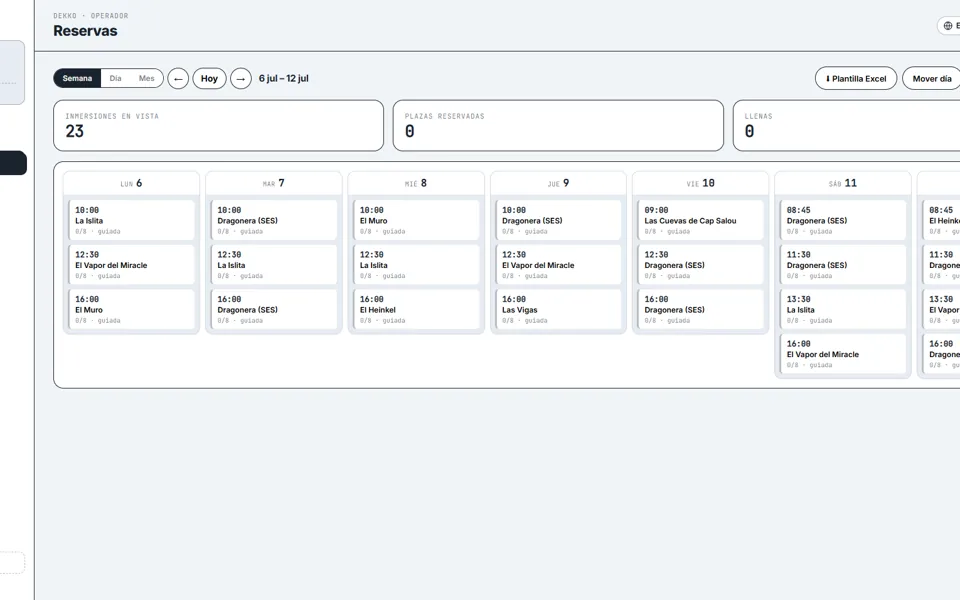
Task: Open Tuesday 10:00 Dragonera (SES) dive
Action: coord(274,220)
